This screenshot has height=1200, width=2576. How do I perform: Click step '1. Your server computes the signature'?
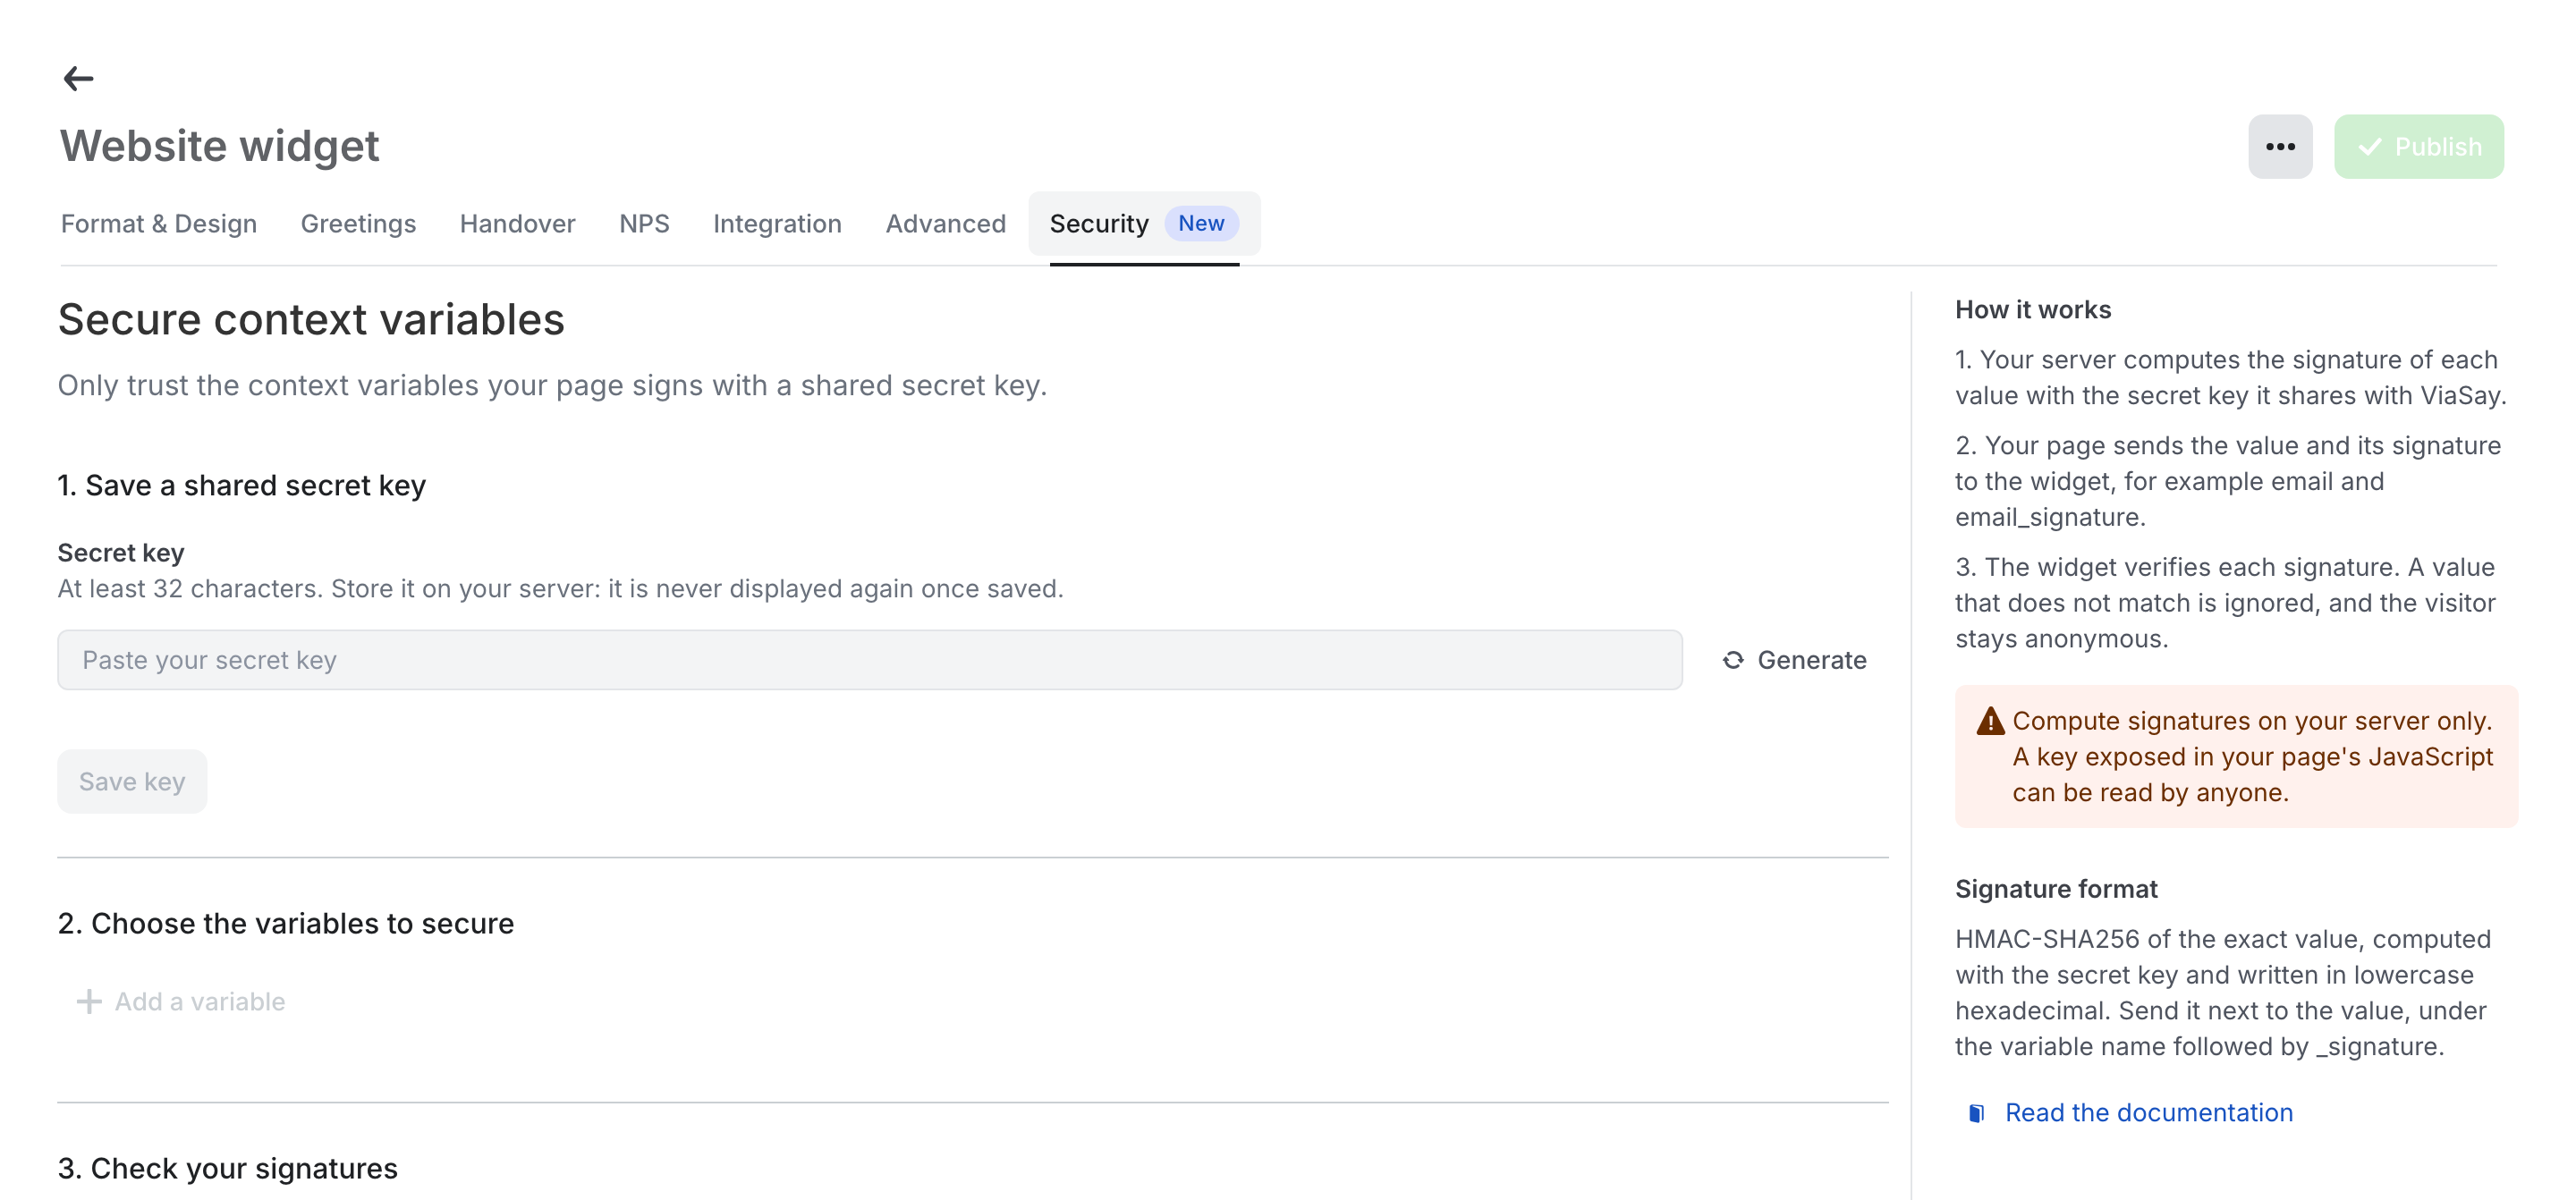click(2231, 377)
